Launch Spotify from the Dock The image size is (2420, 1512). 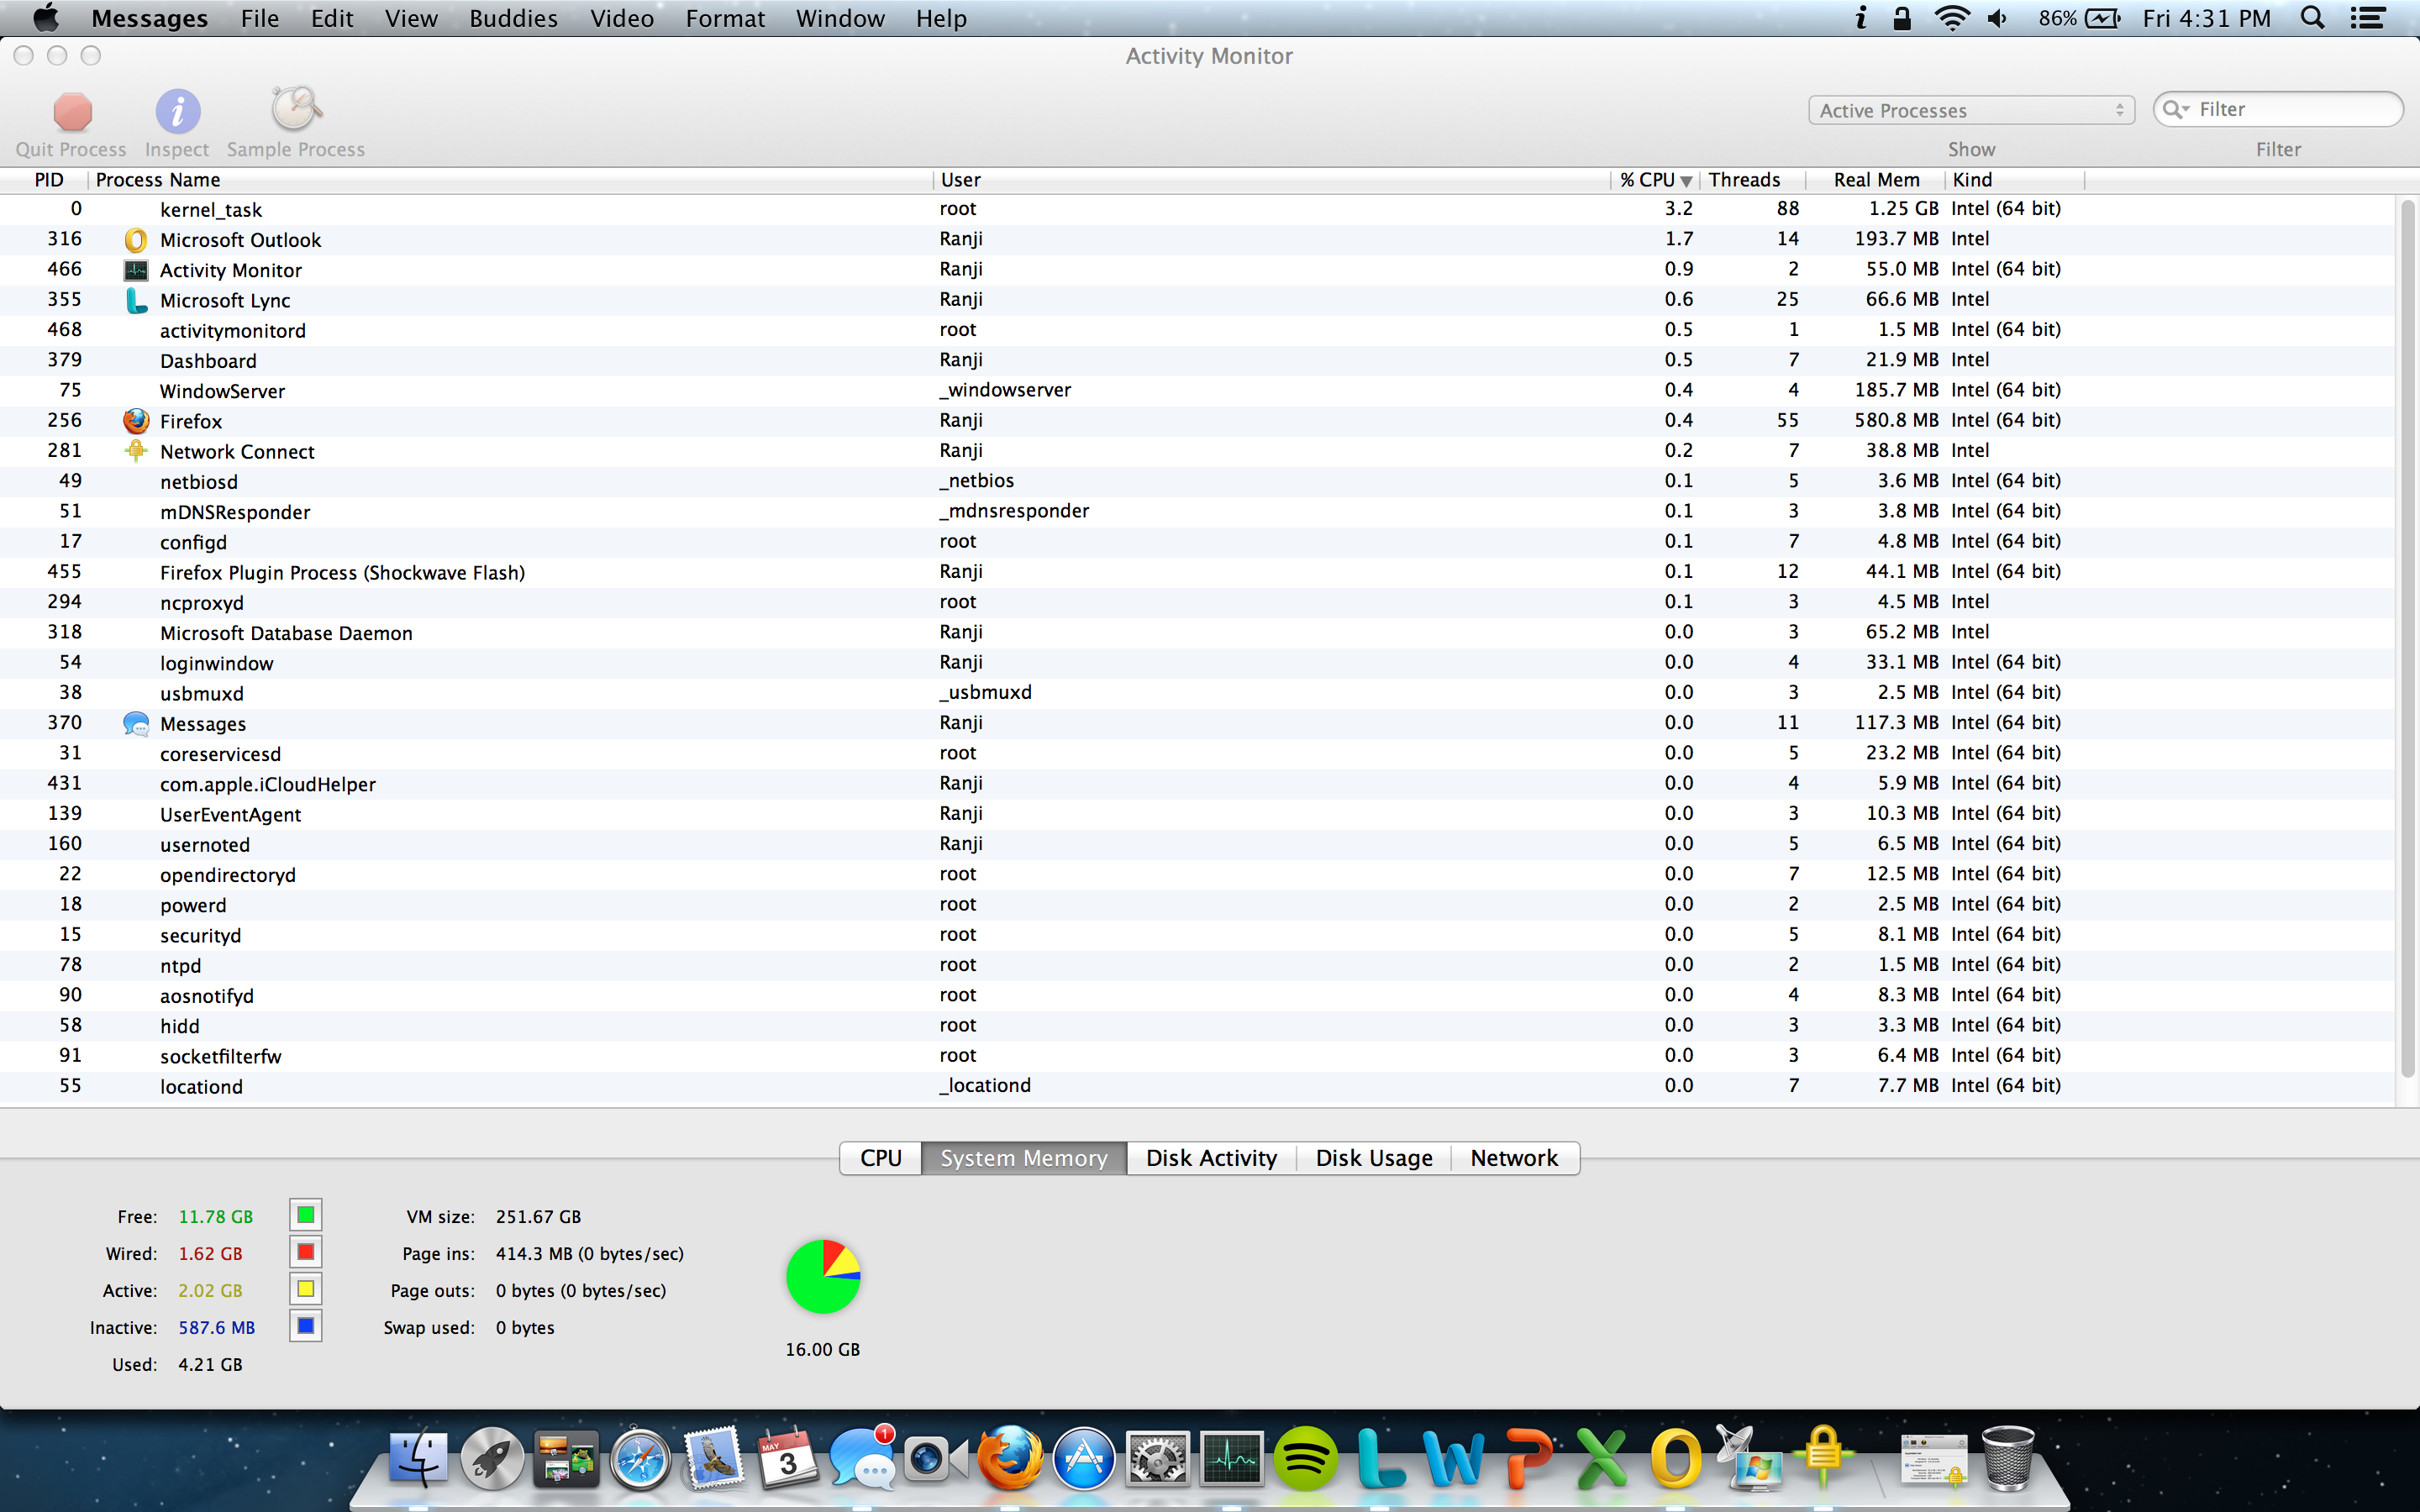[1305, 1459]
